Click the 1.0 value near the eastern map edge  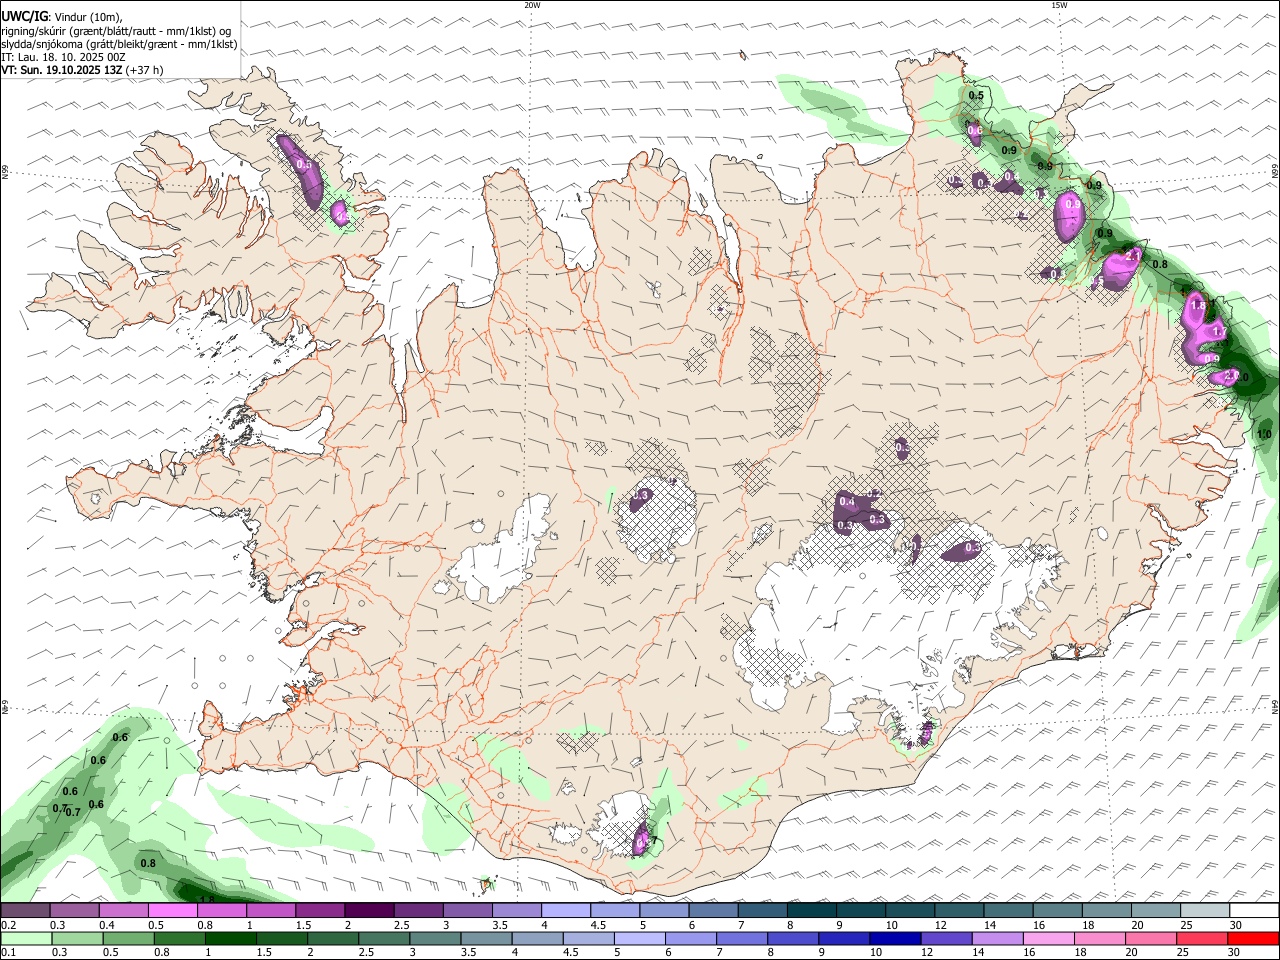coord(1264,434)
